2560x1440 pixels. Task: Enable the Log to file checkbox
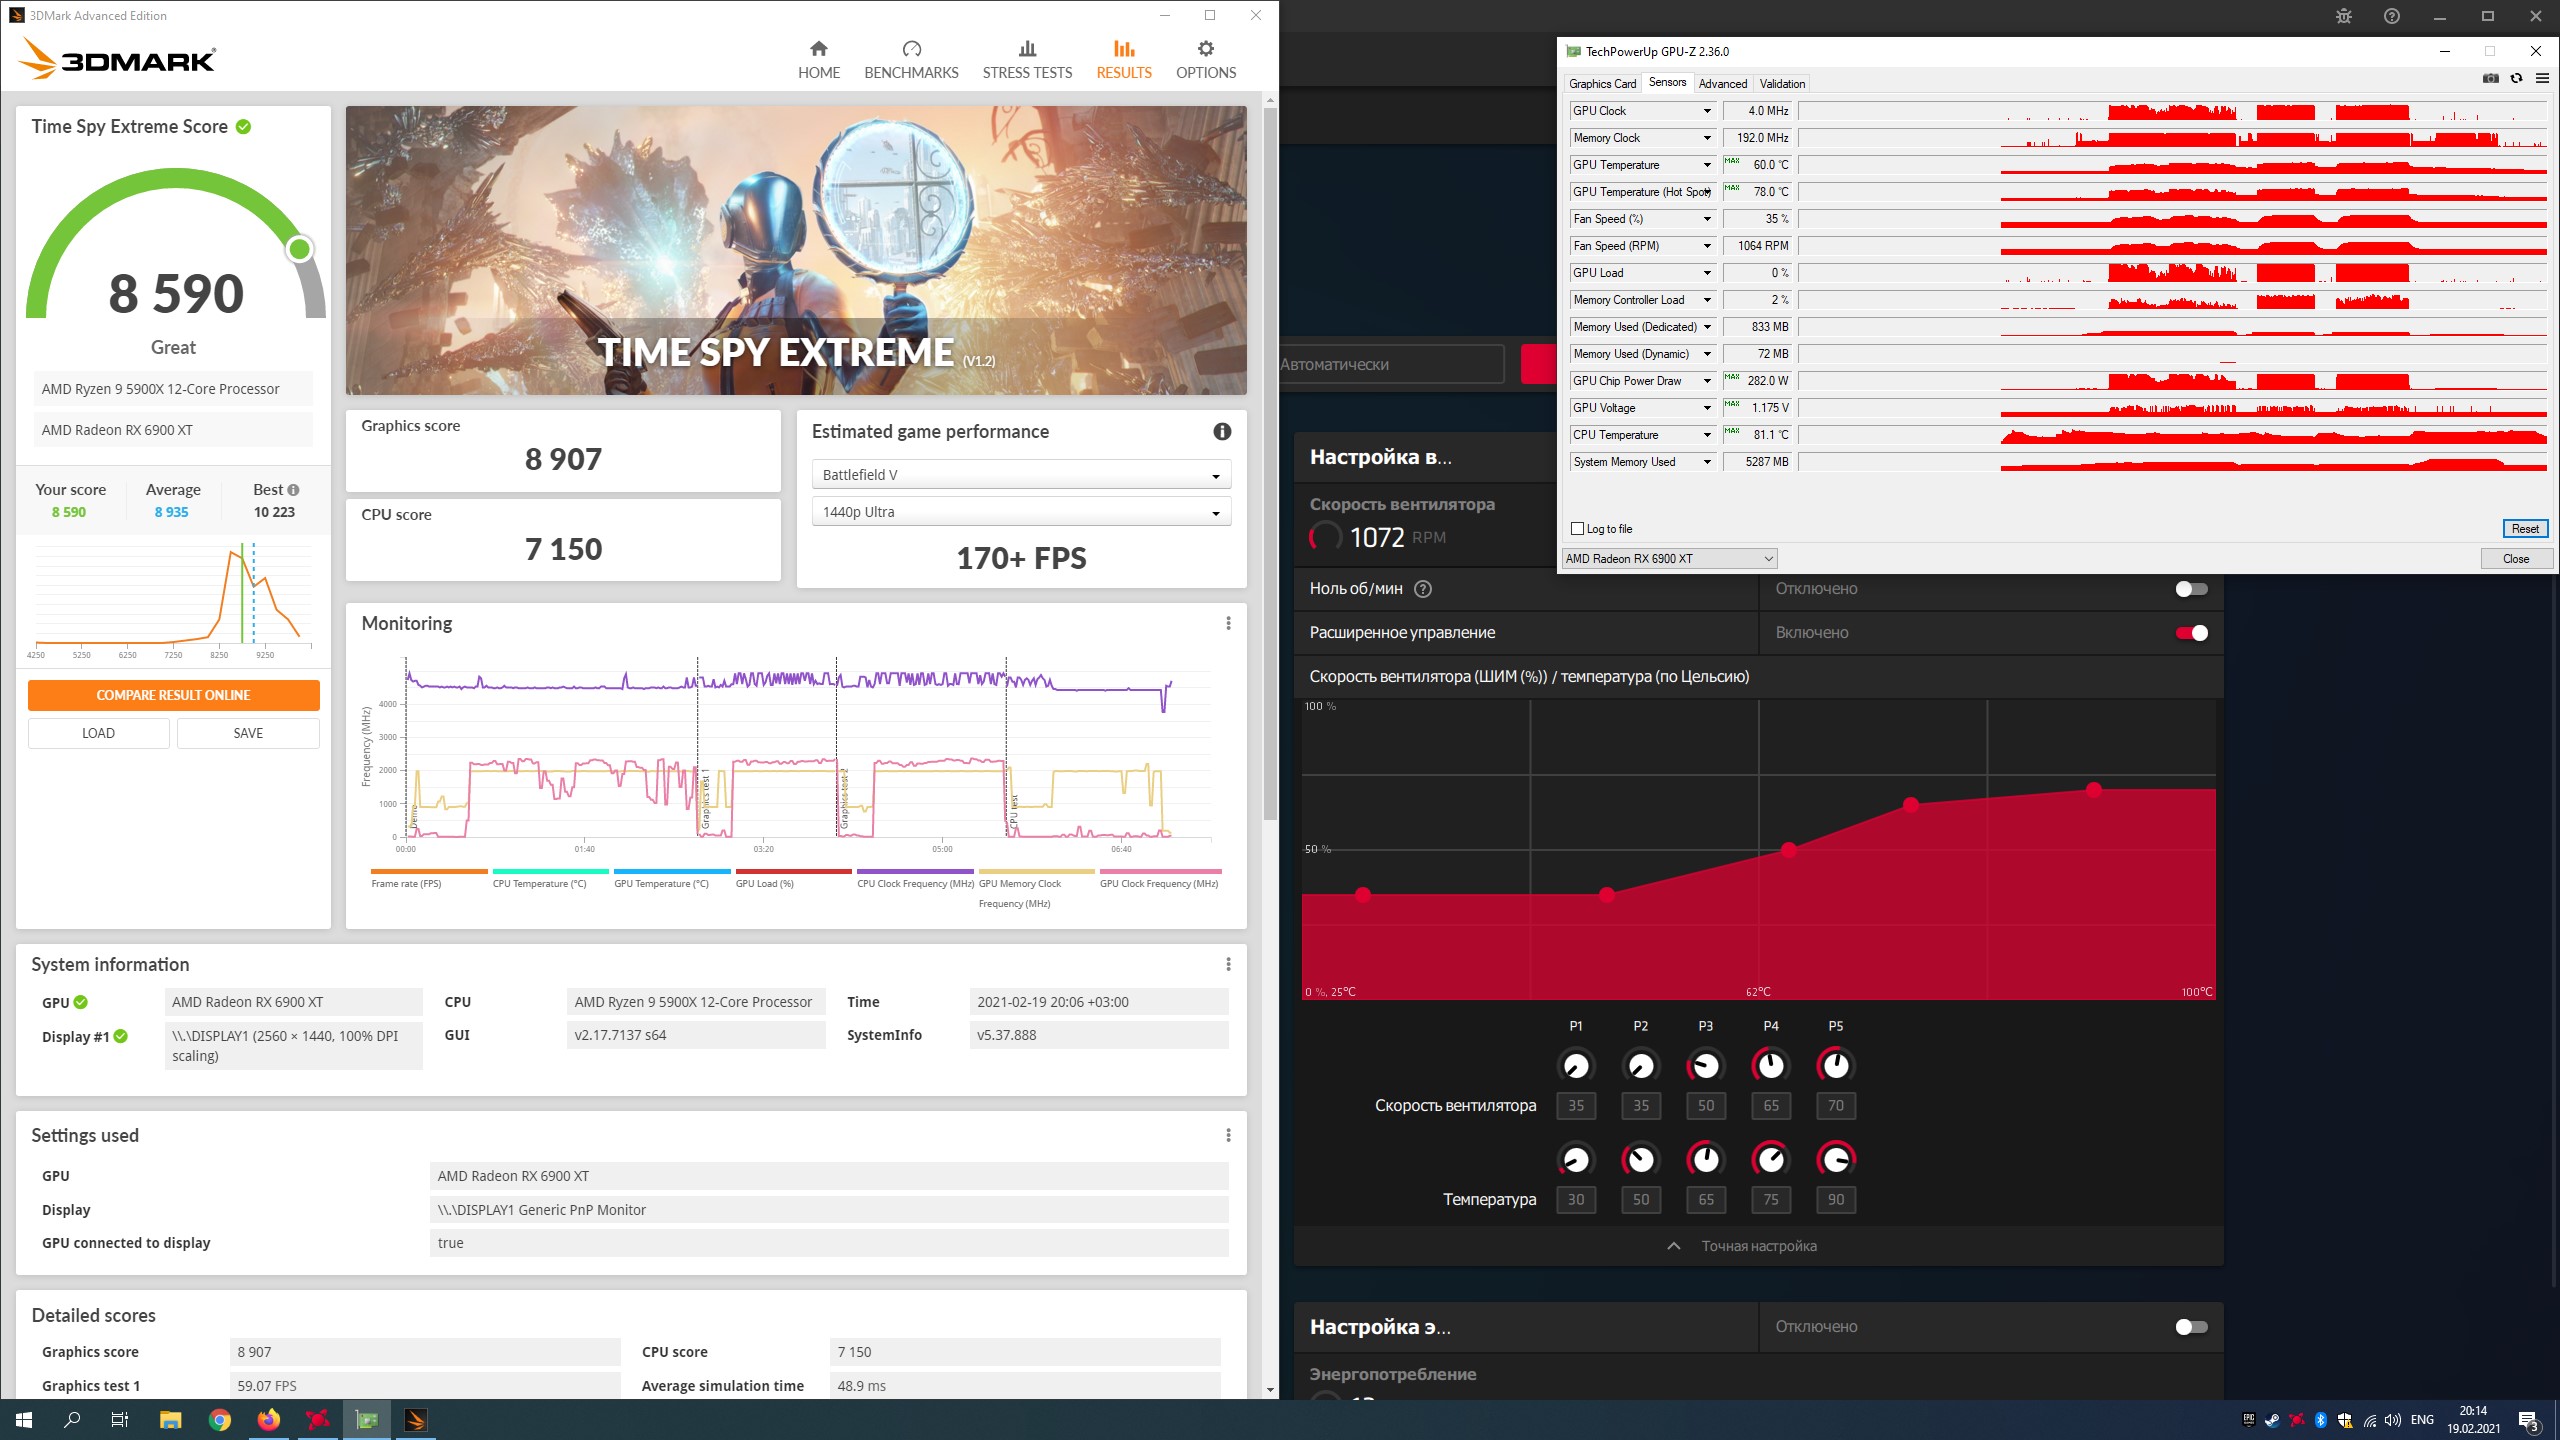[1578, 529]
